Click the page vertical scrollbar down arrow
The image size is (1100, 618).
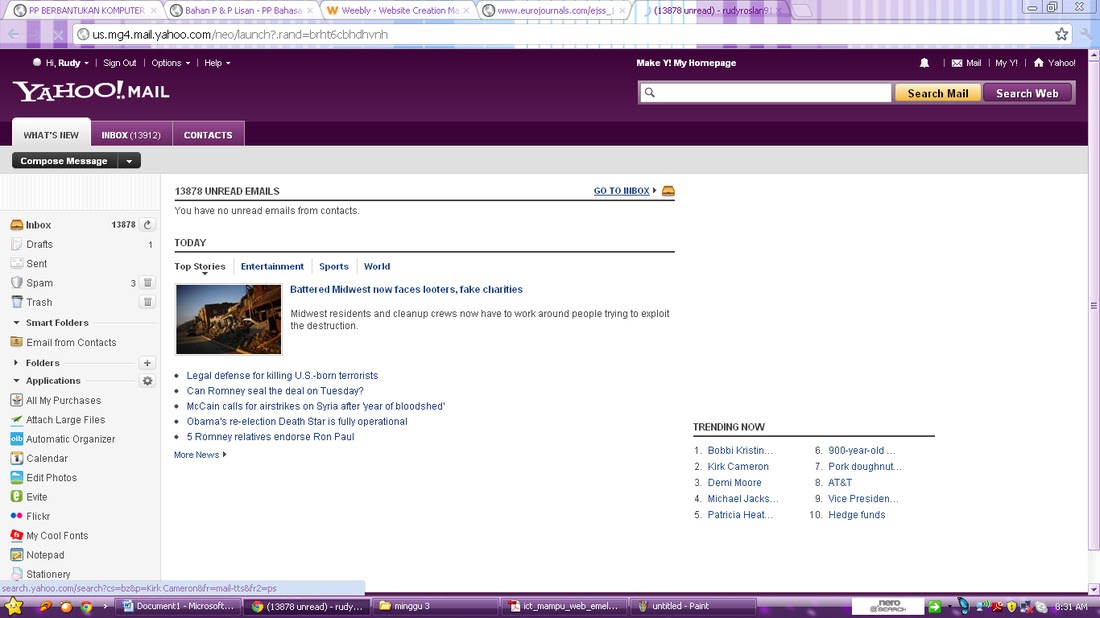[1094, 589]
